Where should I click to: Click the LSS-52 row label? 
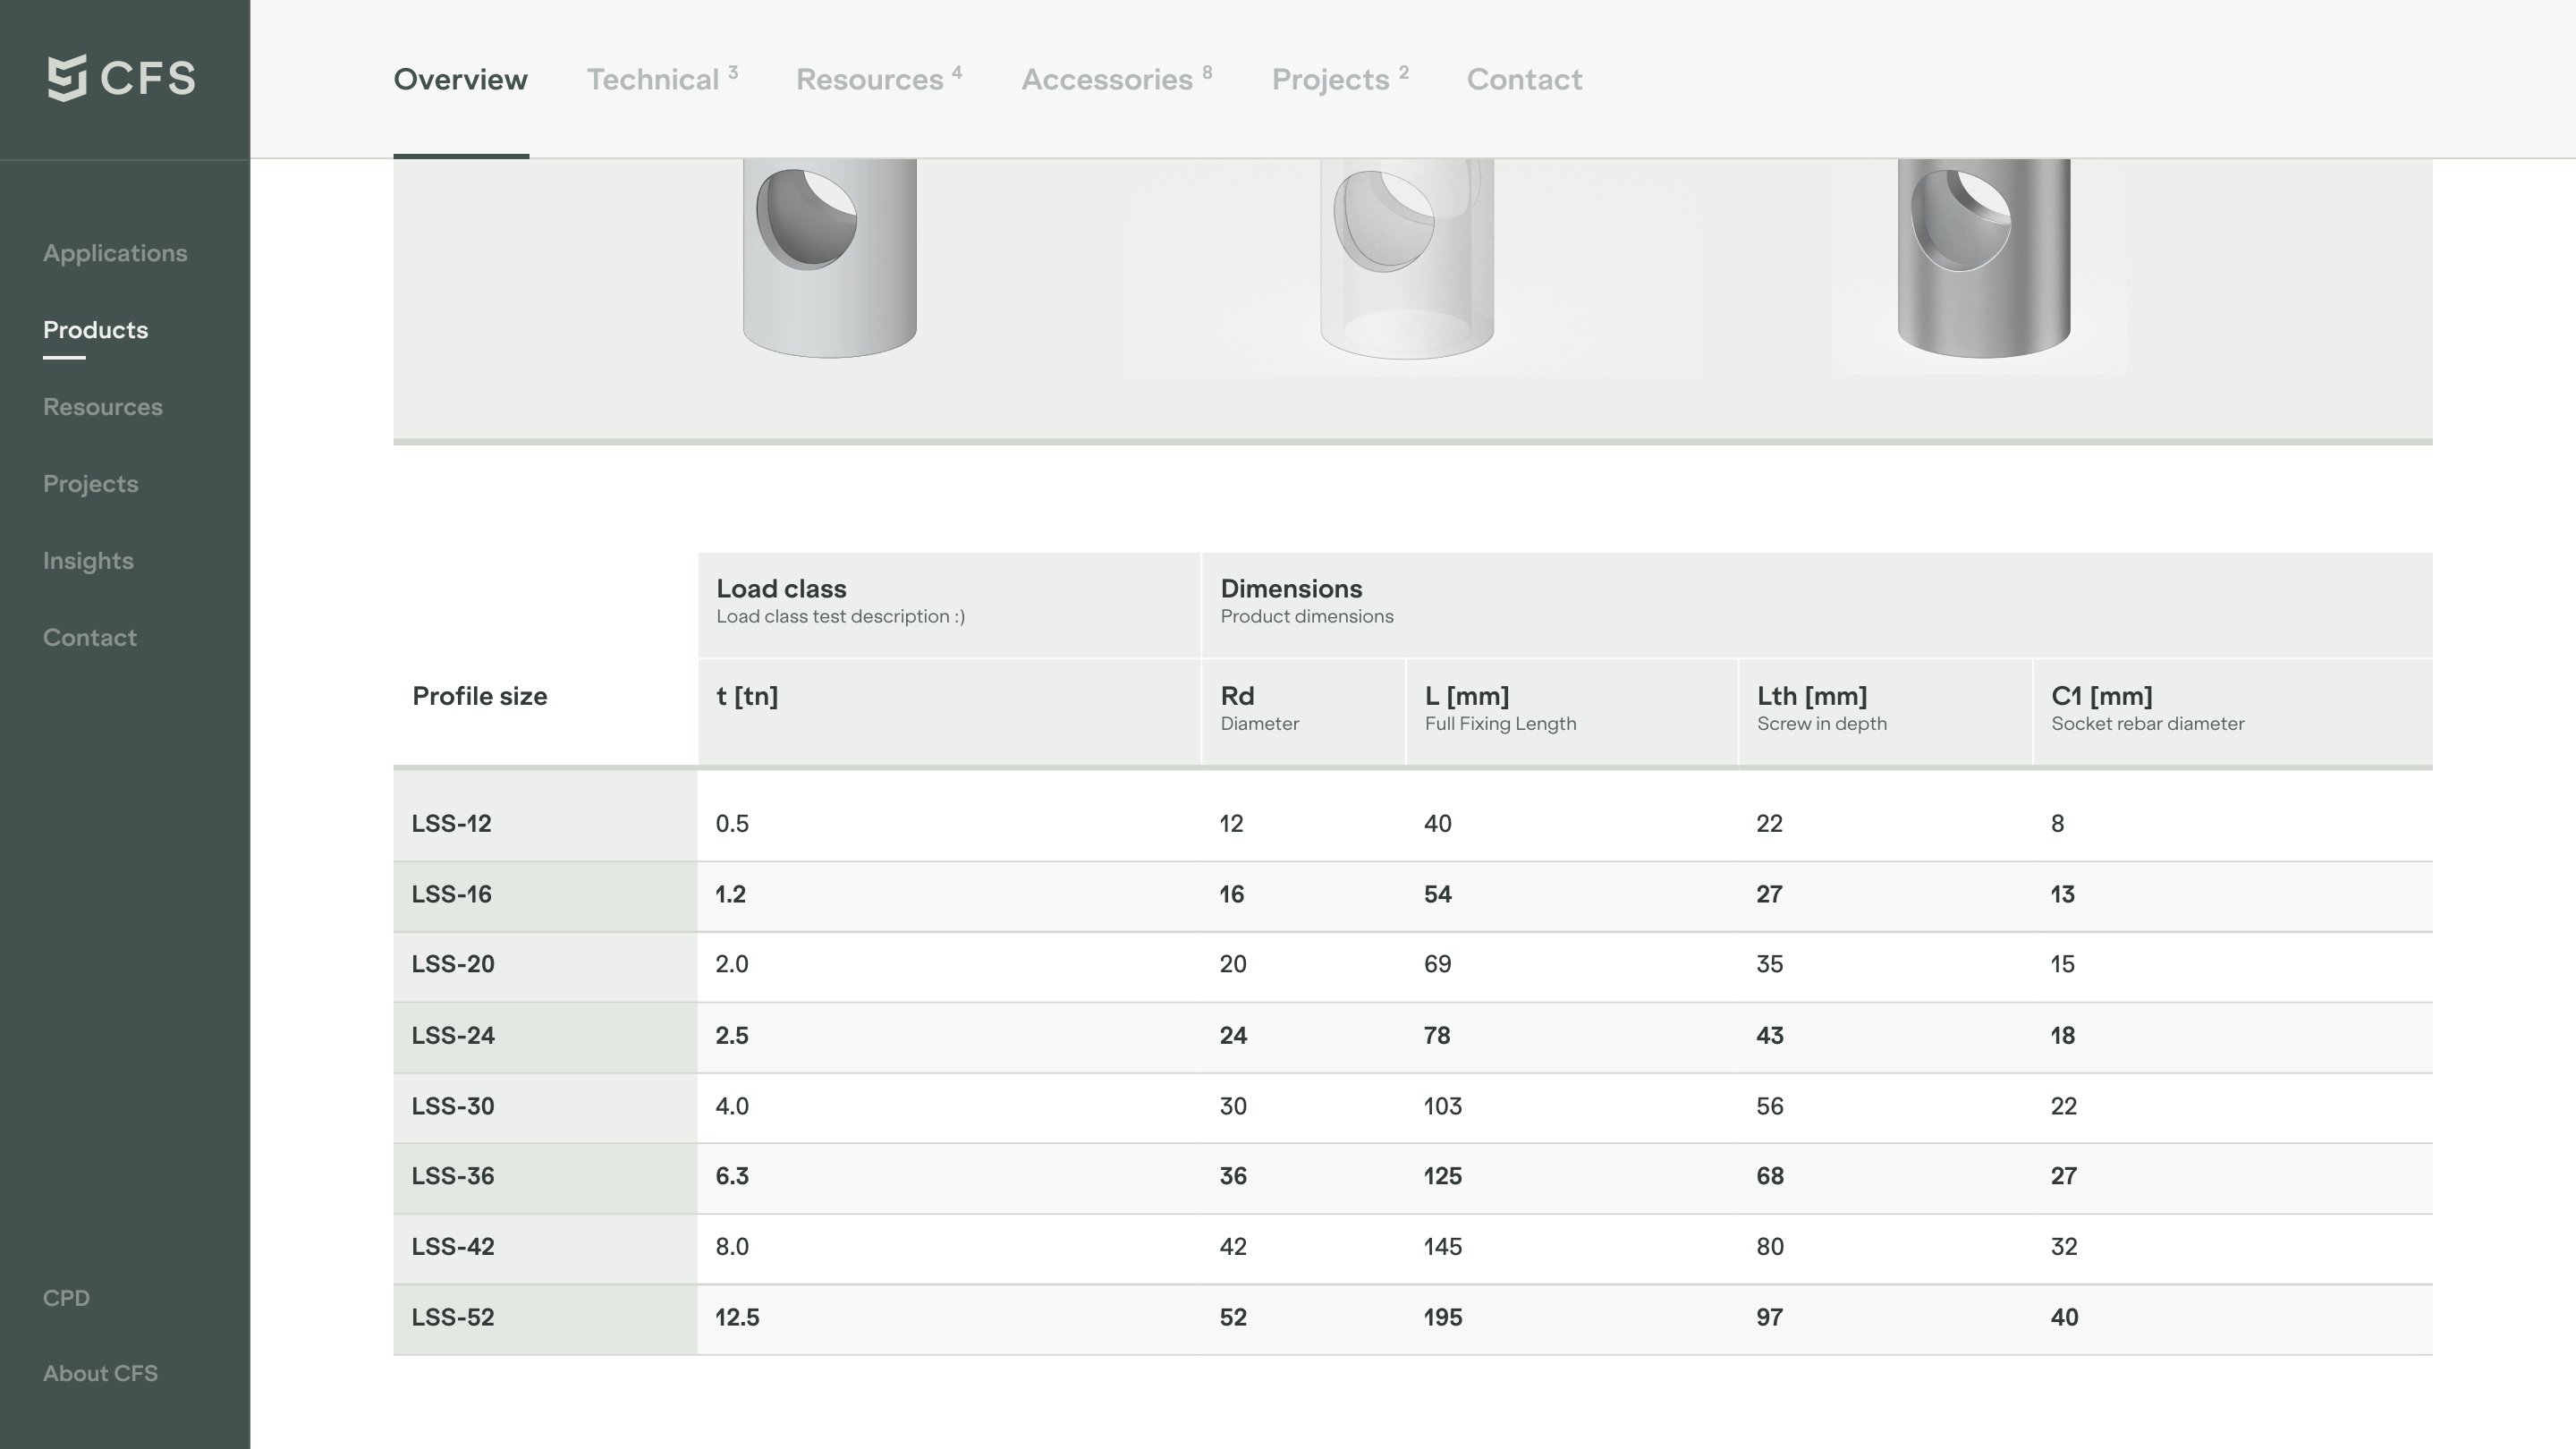tap(453, 1318)
